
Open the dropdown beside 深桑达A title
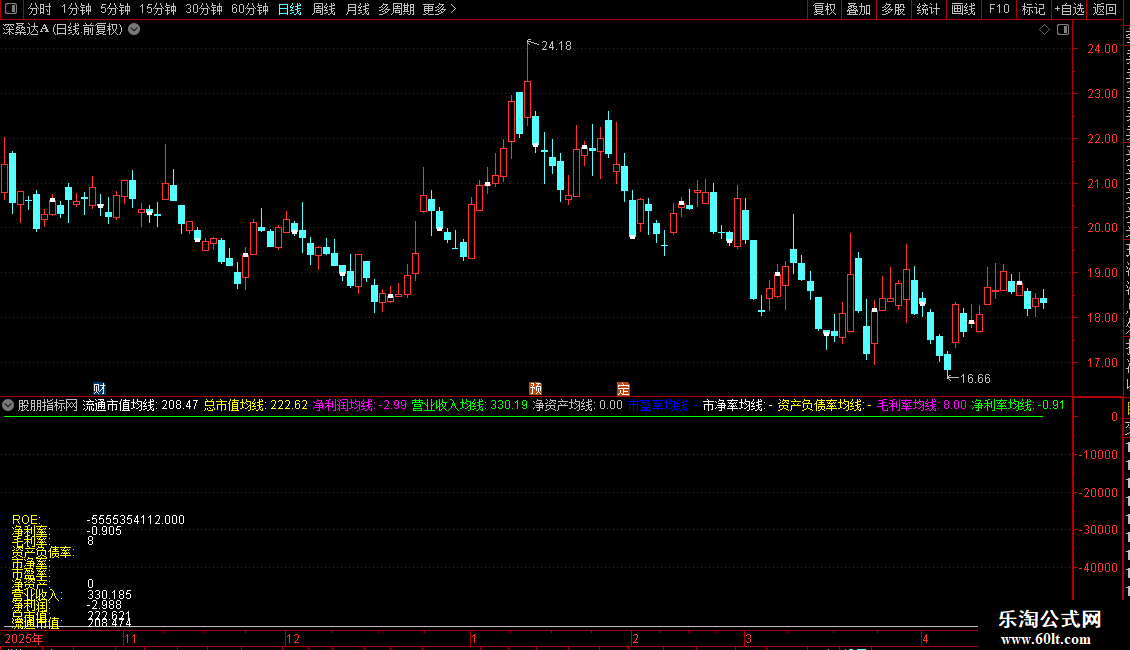pyautogui.click(x=134, y=30)
